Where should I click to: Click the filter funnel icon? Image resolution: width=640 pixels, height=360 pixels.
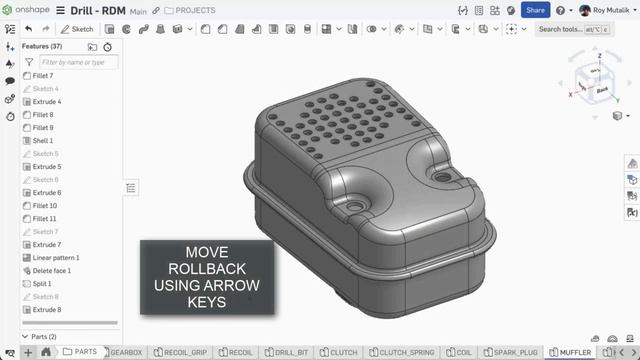[29, 62]
